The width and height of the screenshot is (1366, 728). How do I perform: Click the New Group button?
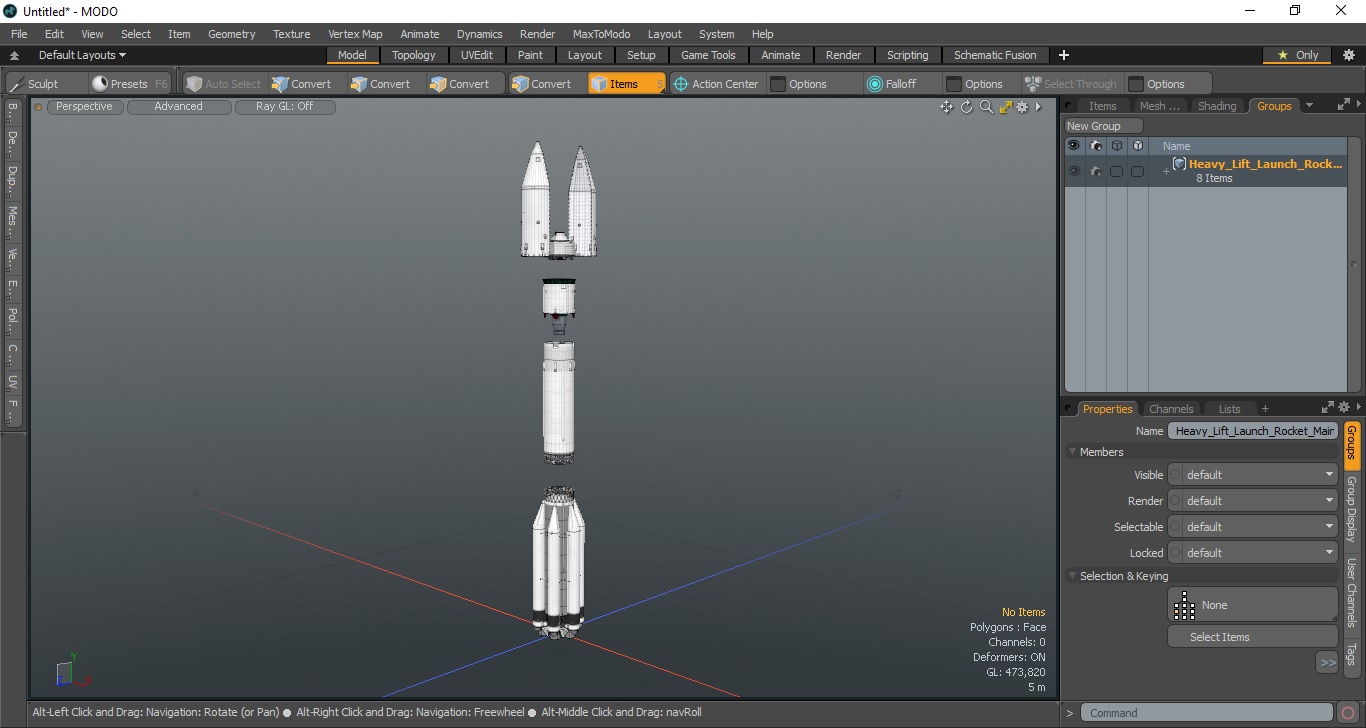coord(1103,126)
